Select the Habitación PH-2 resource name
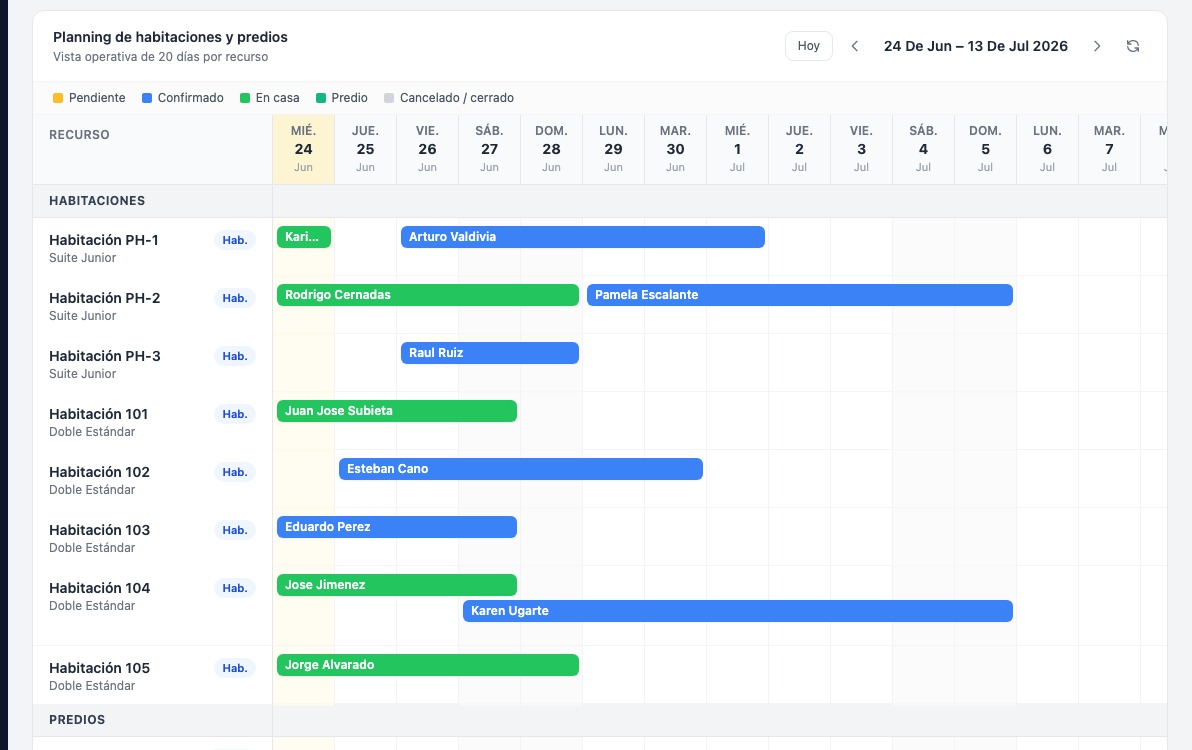Image resolution: width=1192 pixels, height=750 pixels. [x=105, y=298]
